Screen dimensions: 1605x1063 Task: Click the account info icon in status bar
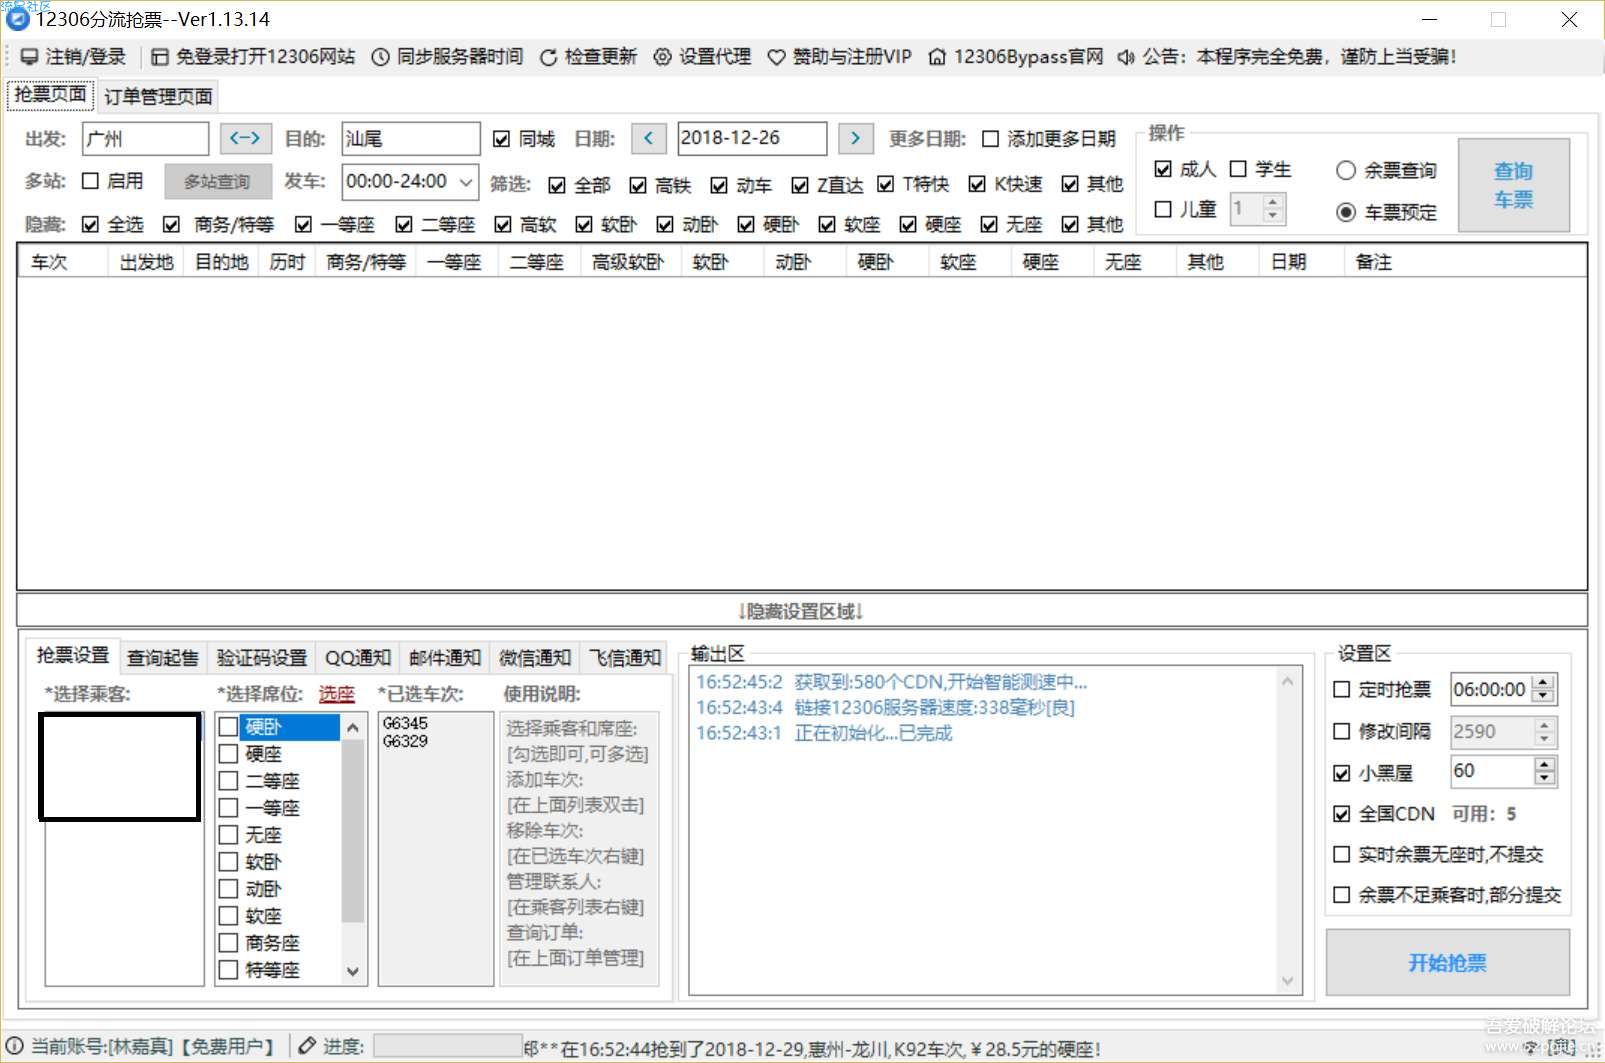(15, 1046)
